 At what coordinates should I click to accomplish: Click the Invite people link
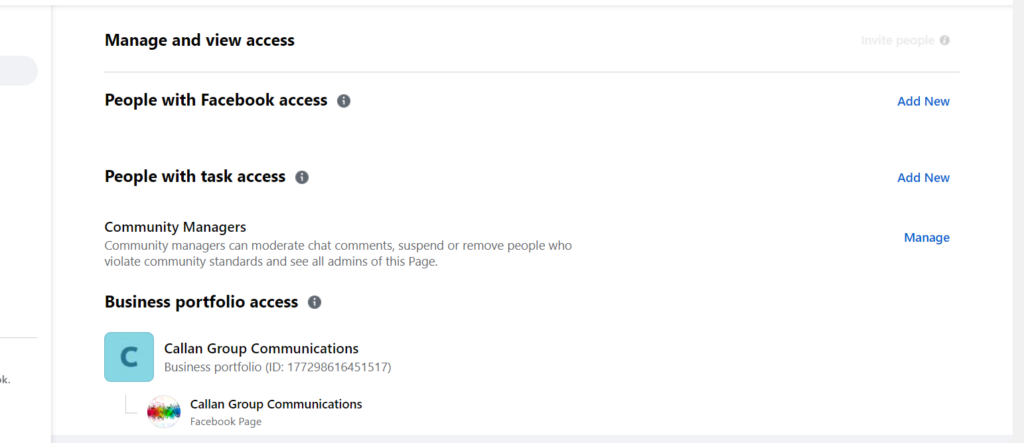click(x=898, y=41)
